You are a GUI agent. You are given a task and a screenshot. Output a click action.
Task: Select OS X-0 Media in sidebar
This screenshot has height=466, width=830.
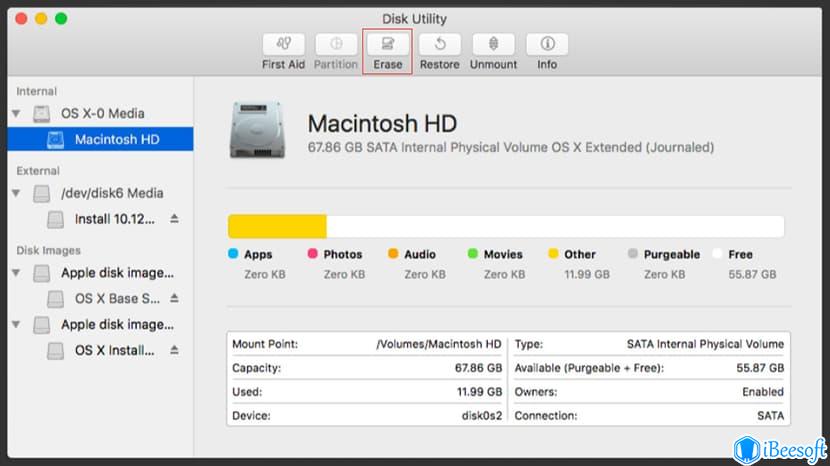click(101, 113)
